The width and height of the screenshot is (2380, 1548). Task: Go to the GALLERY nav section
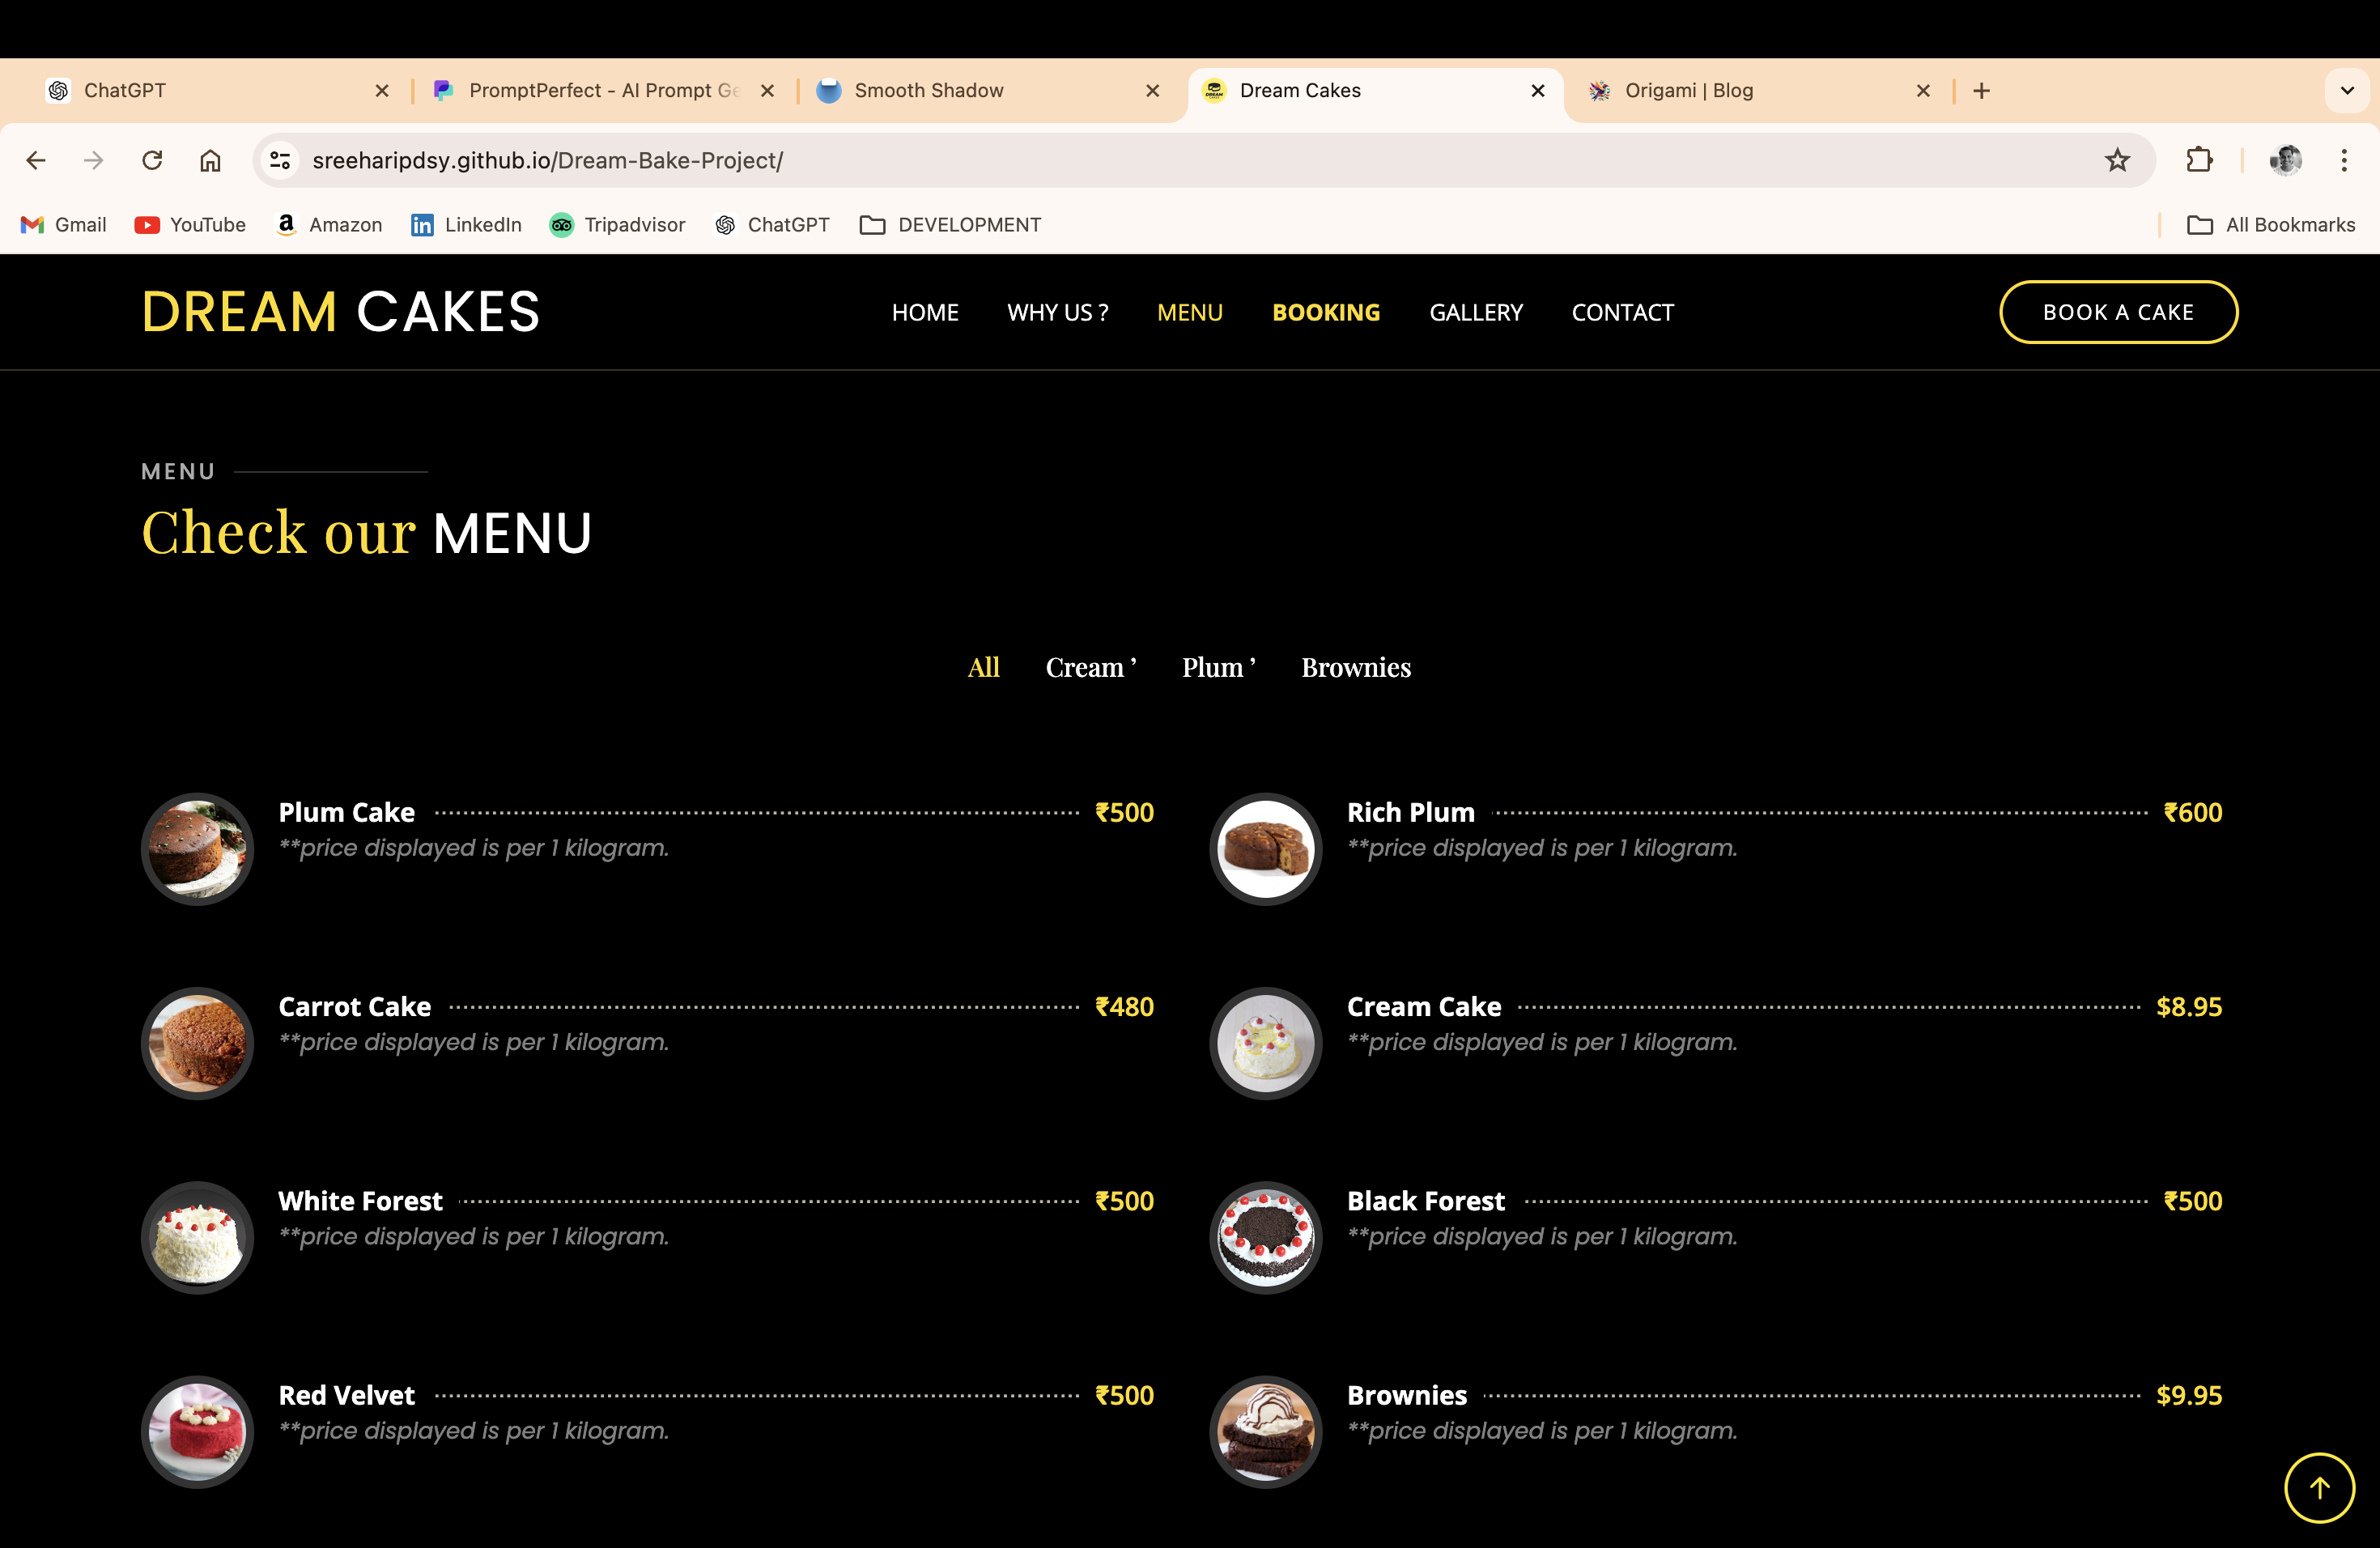(x=1475, y=313)
